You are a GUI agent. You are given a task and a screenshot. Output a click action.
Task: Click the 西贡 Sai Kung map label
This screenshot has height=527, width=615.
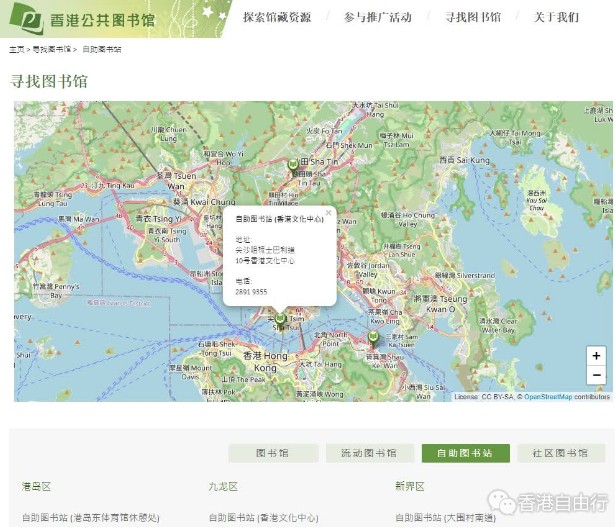pyautogui.click(x=464, y=160)
